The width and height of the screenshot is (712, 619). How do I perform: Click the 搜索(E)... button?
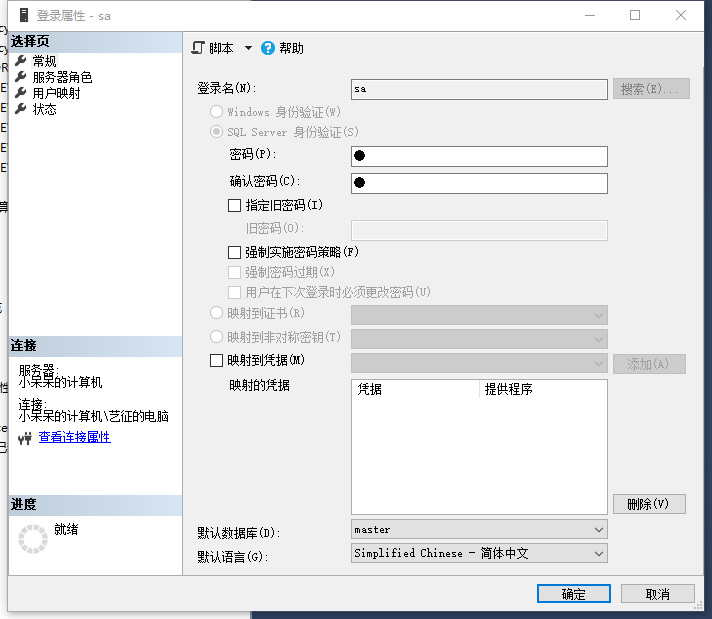651,89
